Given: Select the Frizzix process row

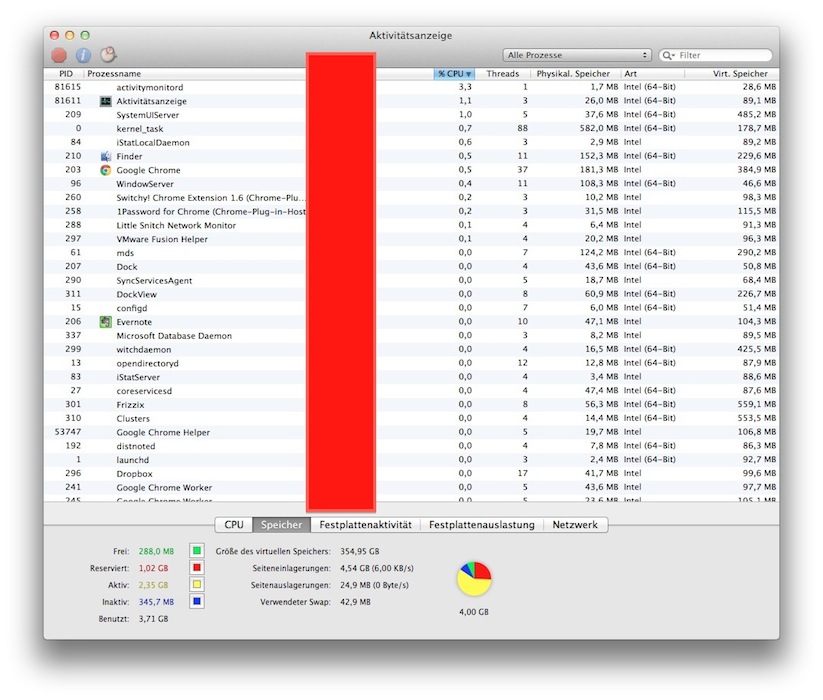Looking at the screenshot, I should [412, 405].
